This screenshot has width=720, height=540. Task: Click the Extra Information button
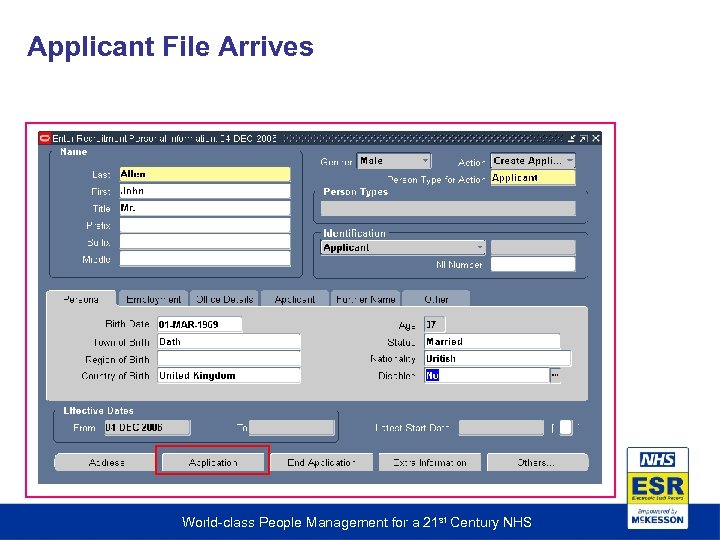pyautogui.click(x=430, y=462)
